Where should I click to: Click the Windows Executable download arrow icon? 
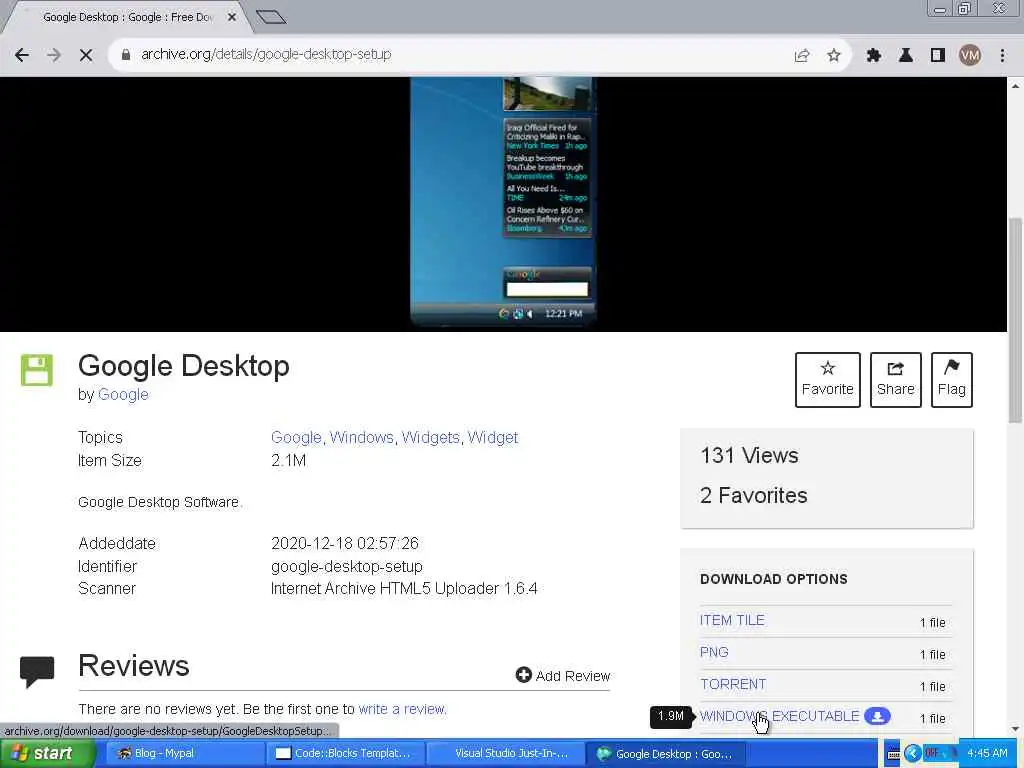[x=877, y=716]
